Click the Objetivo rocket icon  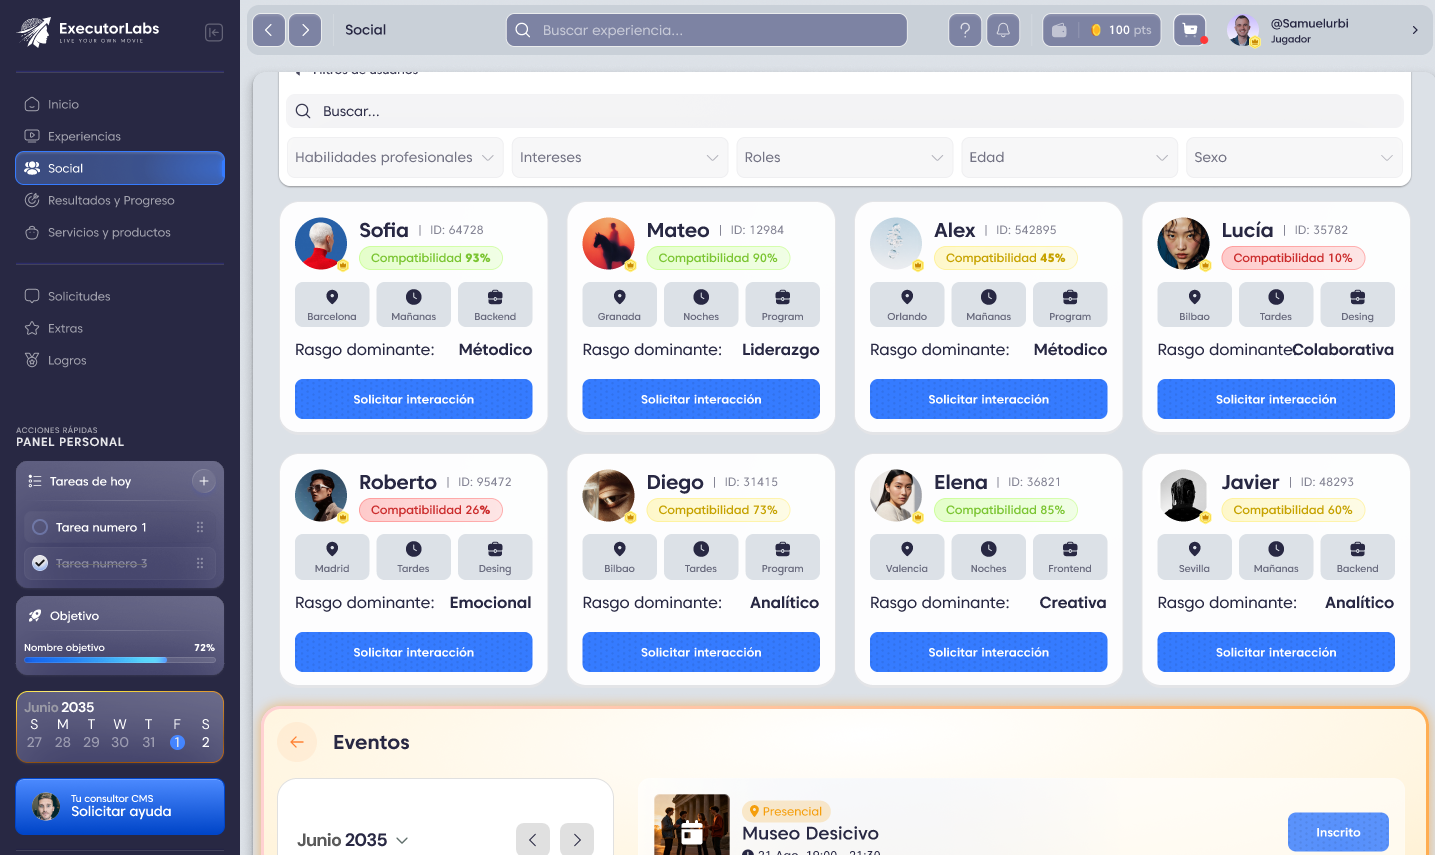[35, 616]
